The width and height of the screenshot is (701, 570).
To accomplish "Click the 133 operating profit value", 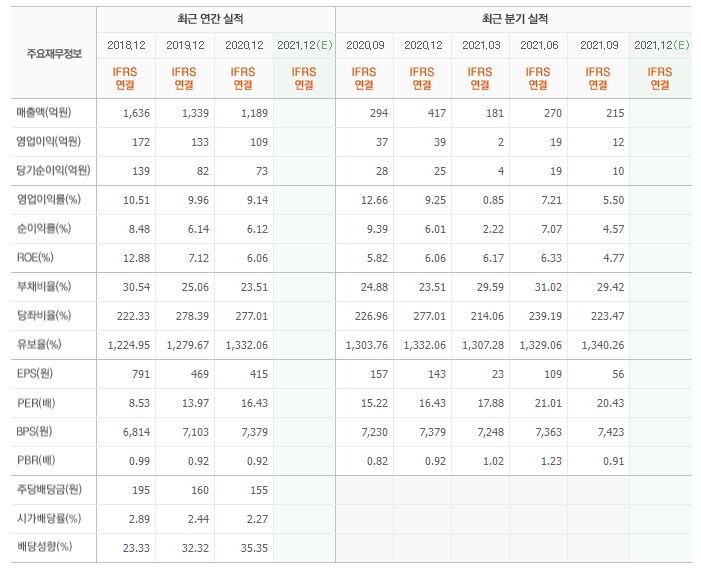I will tap(200, 142).
